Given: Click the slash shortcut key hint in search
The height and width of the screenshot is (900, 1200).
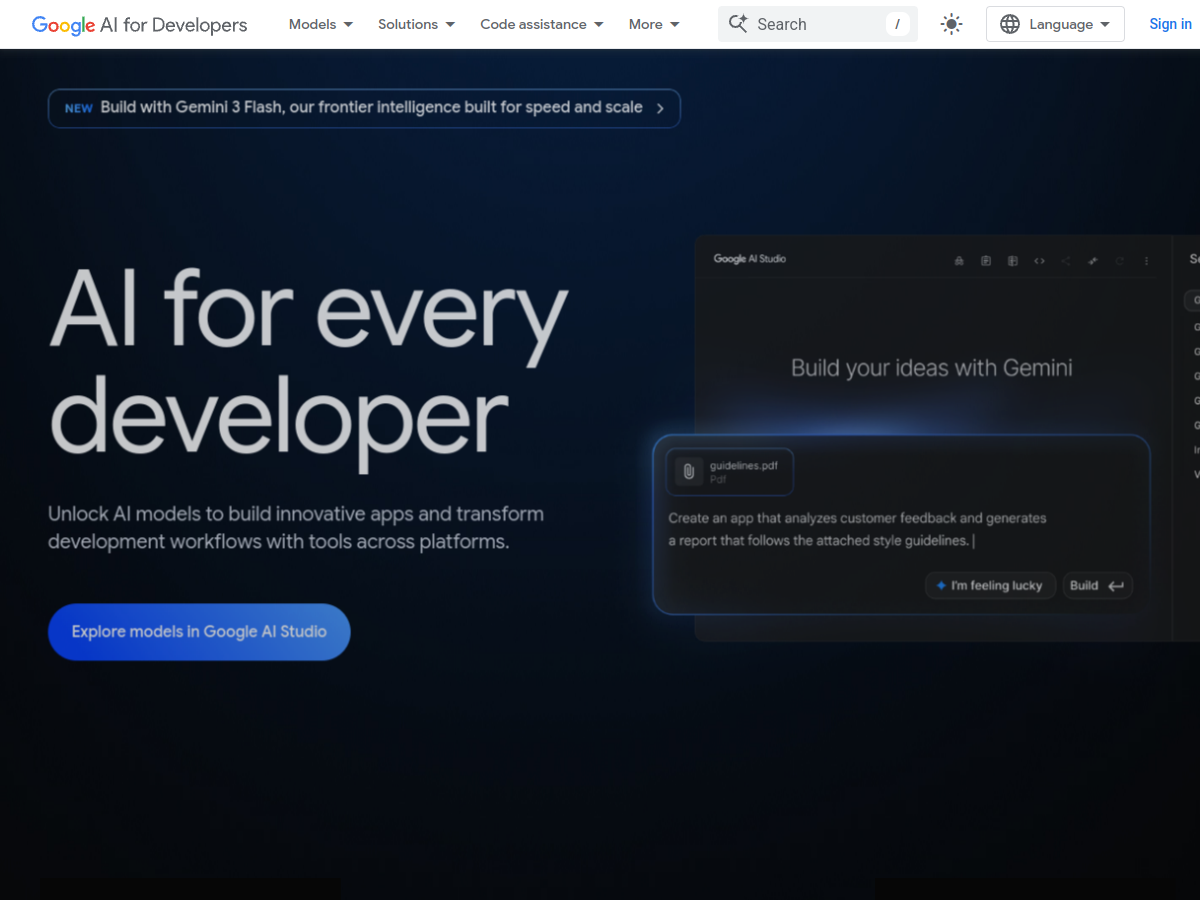Looking at the screenshot, I should [x=897, y=24].
